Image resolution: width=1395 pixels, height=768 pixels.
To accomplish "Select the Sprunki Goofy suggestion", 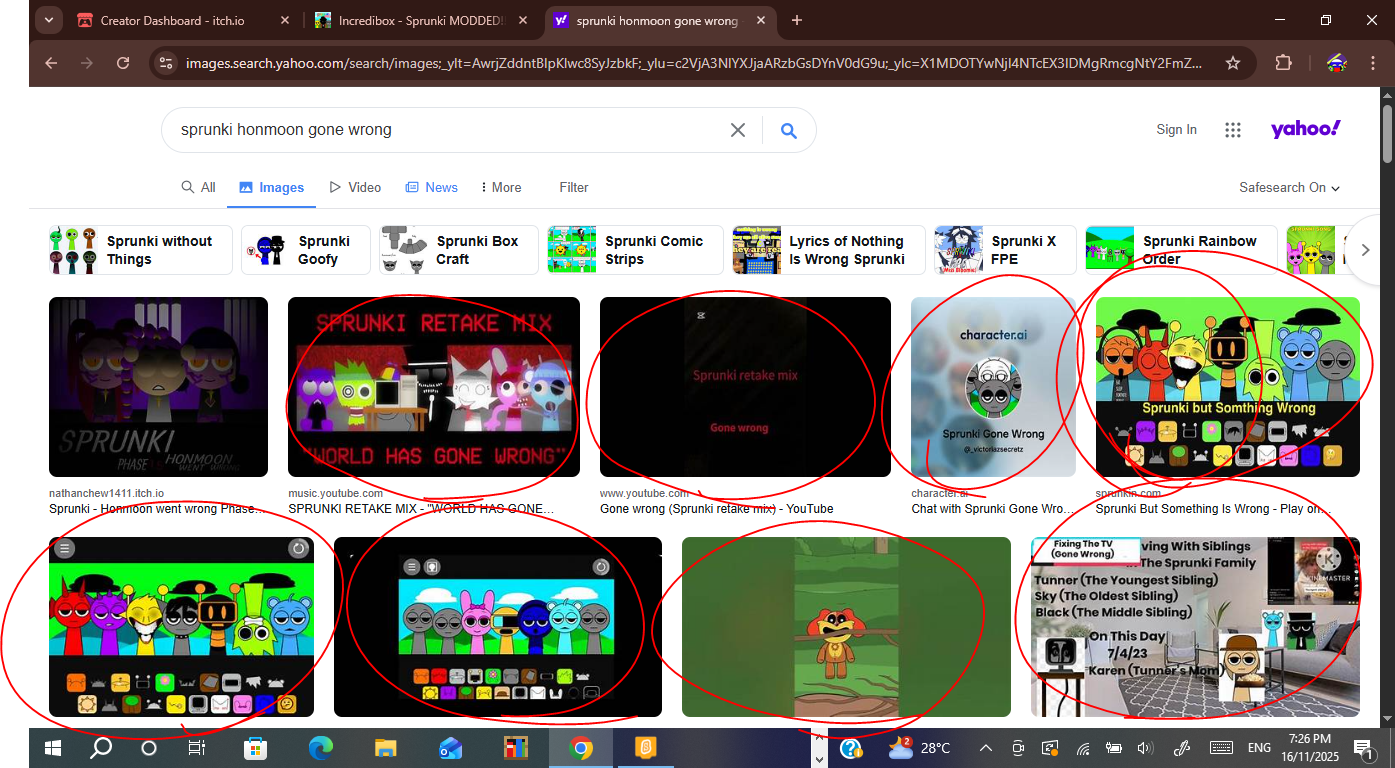I will pos(305,250).
